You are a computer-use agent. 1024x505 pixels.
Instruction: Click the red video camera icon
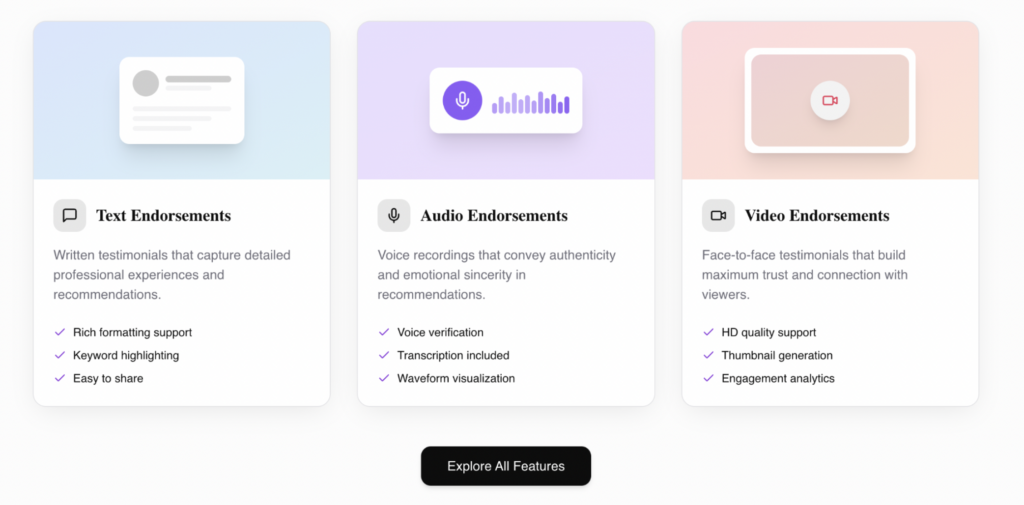click(x=830, y=100)
